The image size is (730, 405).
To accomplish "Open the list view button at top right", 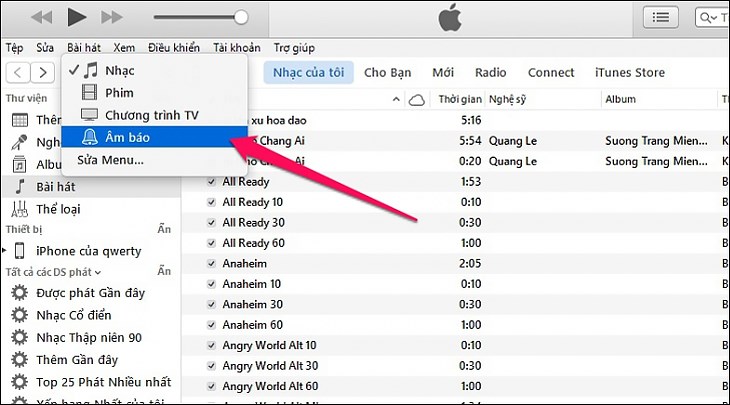I will [660, 16].
